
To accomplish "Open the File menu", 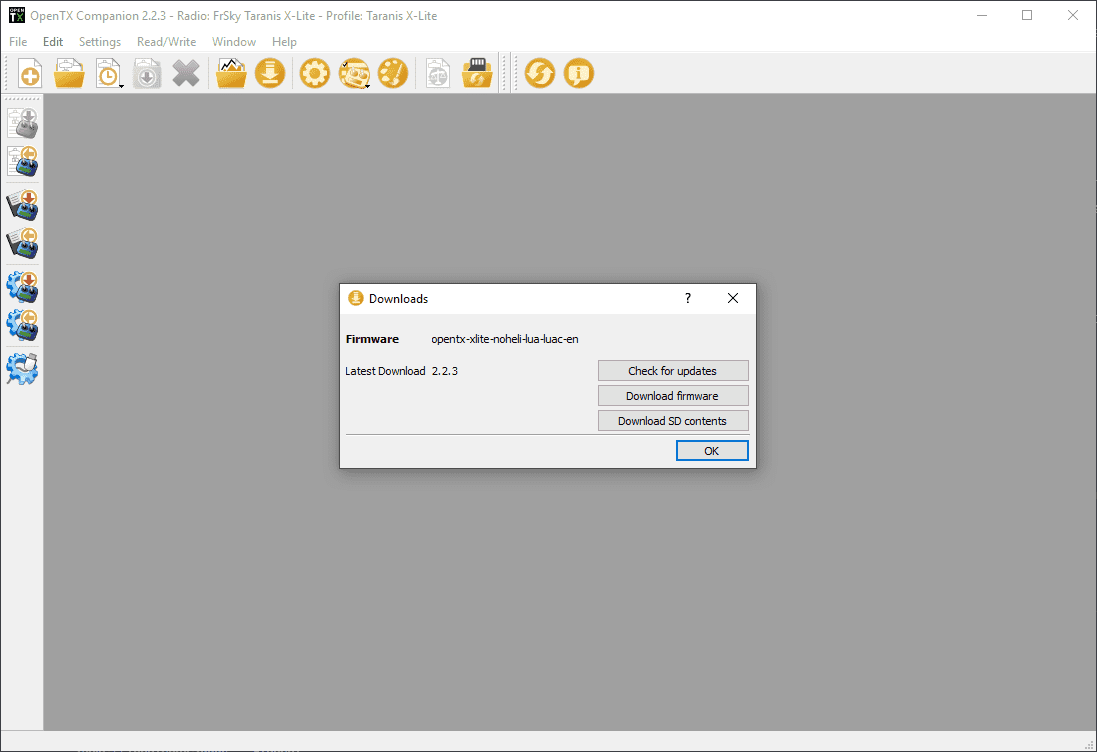I will pyautogui.click(x=18, y=42).
